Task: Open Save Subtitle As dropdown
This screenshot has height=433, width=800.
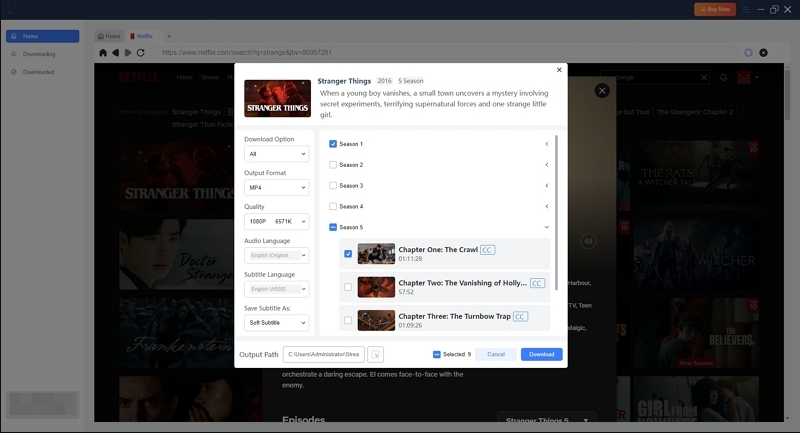Action: point(277,323)
